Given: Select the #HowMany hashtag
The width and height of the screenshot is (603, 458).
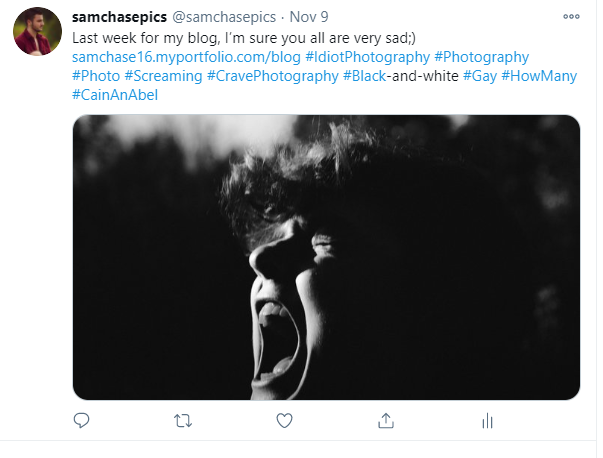Looking at the screenshot, I should [x=539, y=76].
